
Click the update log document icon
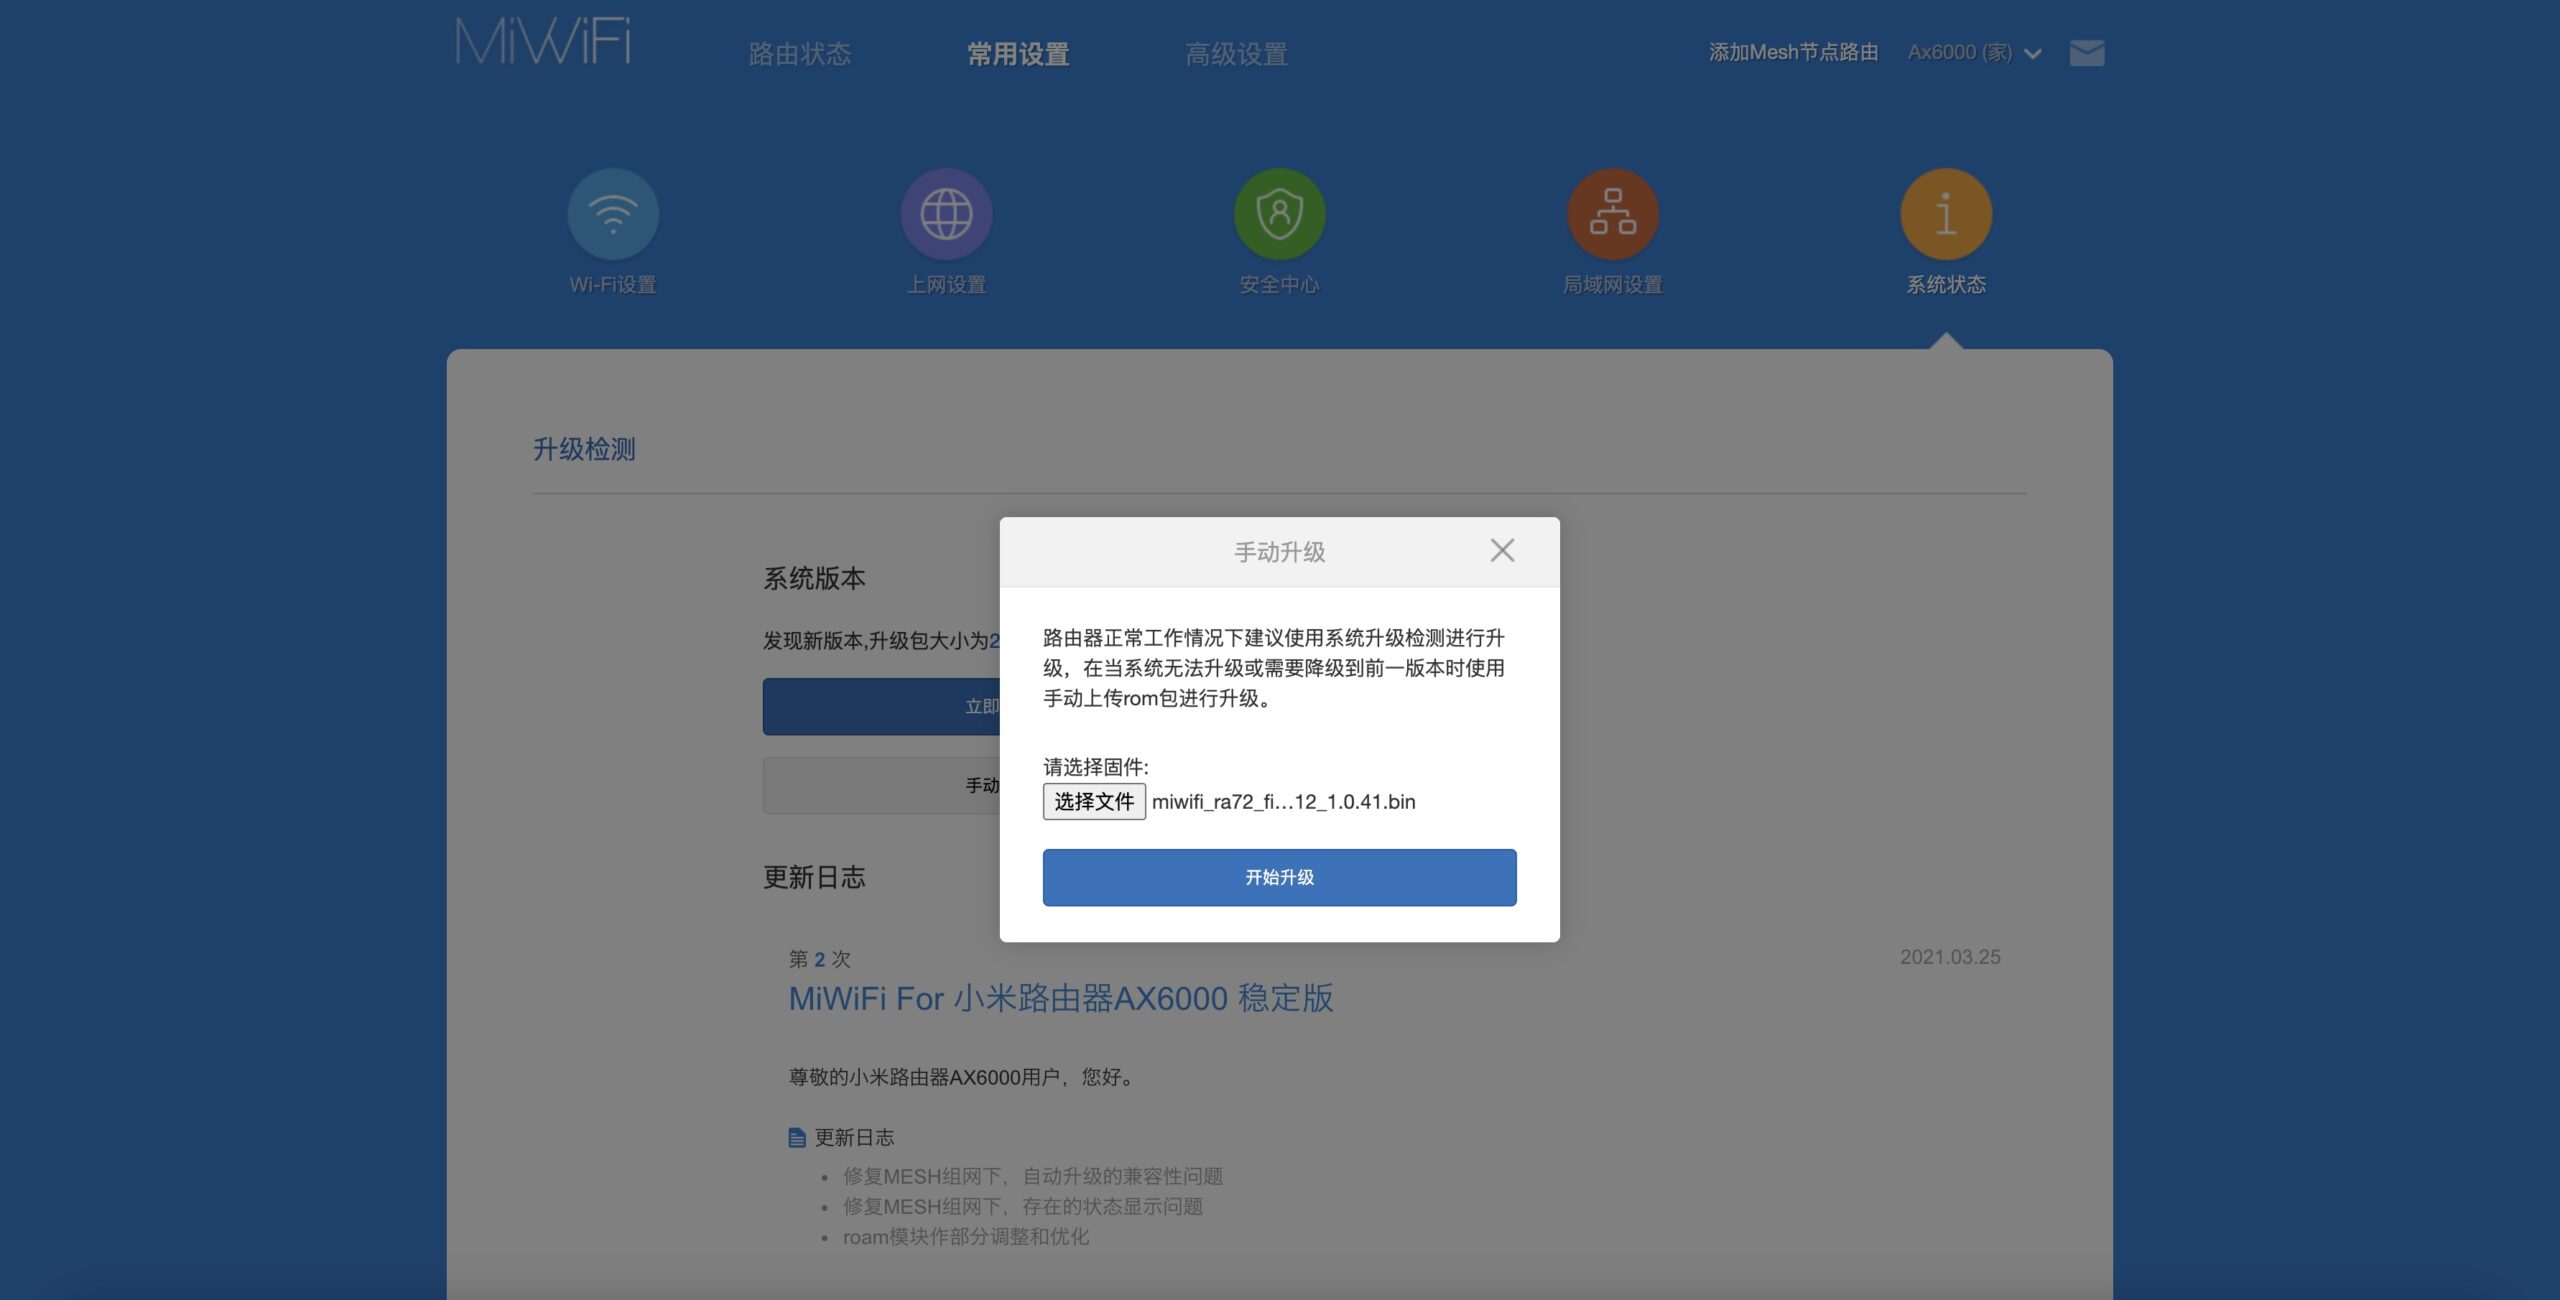click(x=797, y=1138)
